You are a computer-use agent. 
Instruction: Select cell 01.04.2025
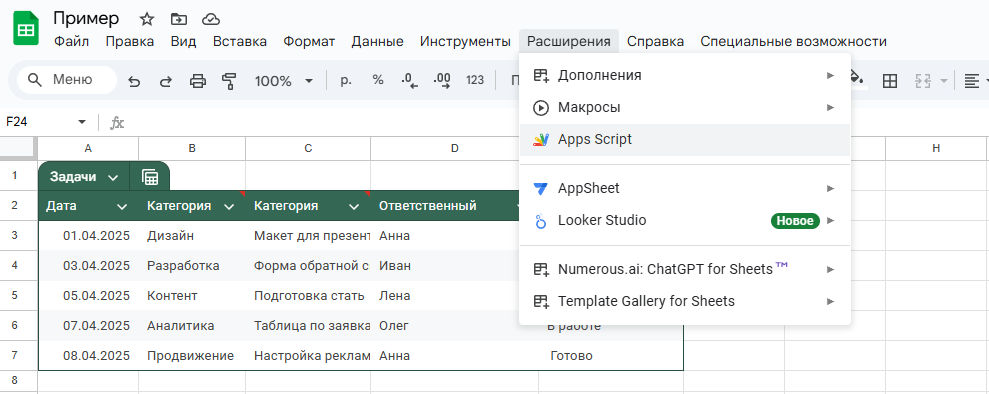tap(88, 236)
